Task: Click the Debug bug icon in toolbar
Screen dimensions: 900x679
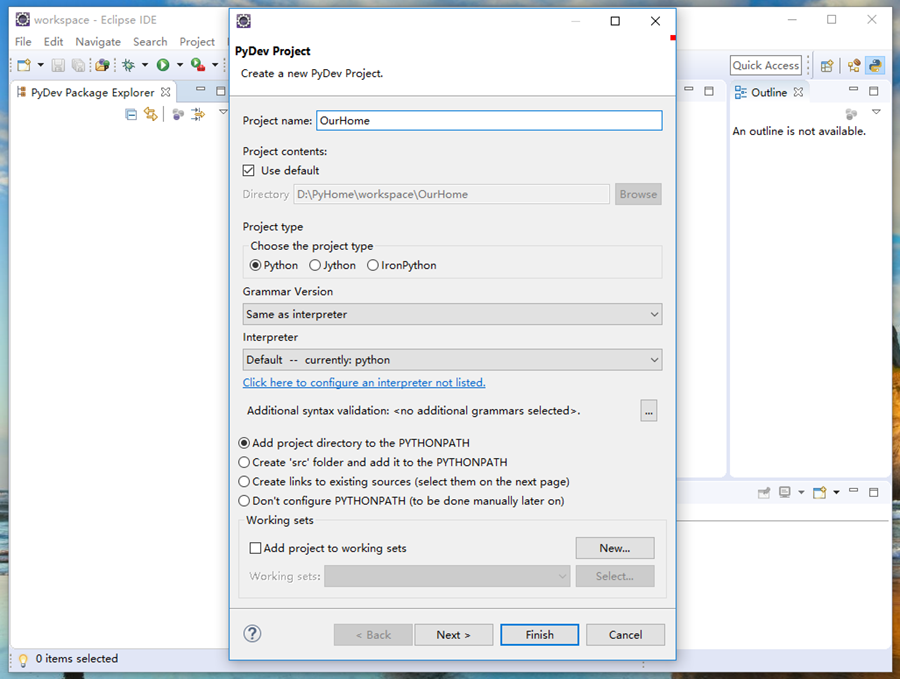Action: tap(129, 65)
